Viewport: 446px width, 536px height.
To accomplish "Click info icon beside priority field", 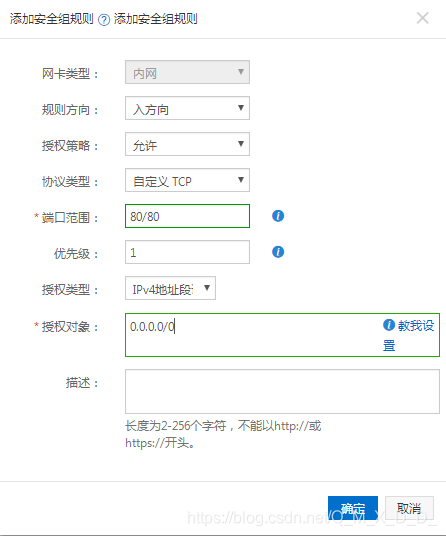I will (x=278, y=252).
